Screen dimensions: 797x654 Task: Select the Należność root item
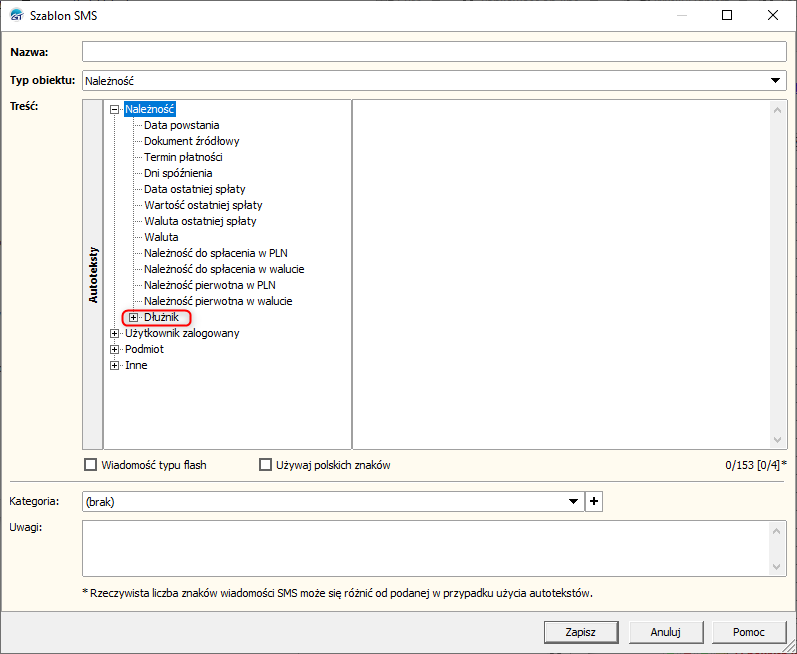click(x=149, y=109)
